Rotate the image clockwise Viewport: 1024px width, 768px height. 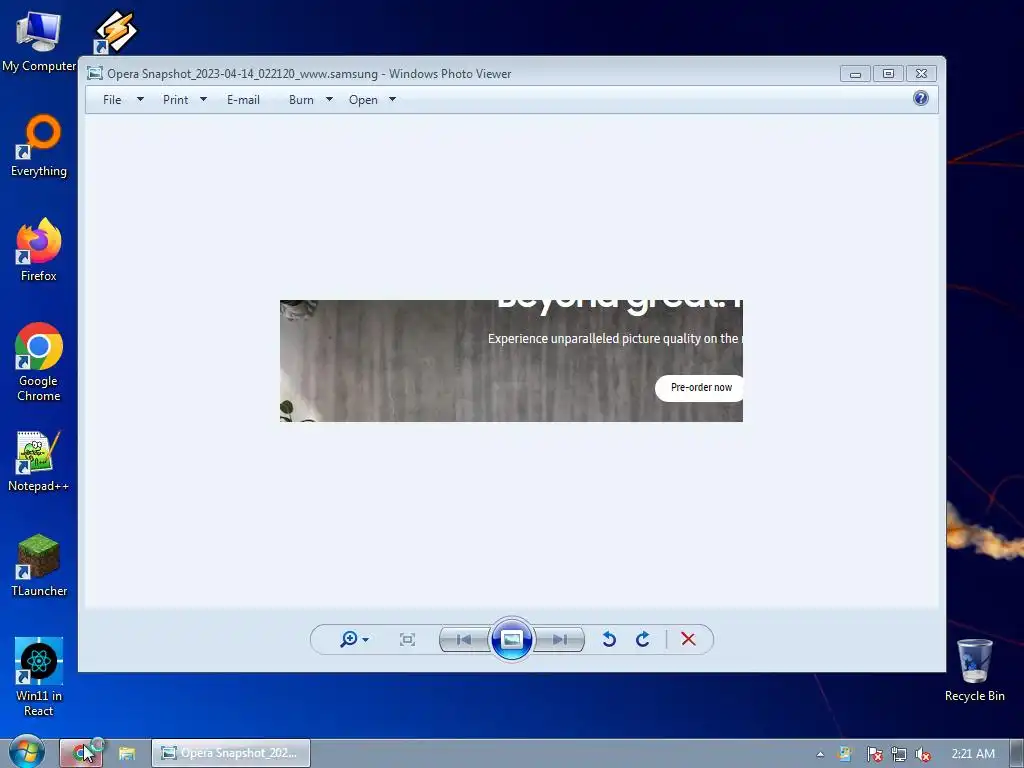643,639
